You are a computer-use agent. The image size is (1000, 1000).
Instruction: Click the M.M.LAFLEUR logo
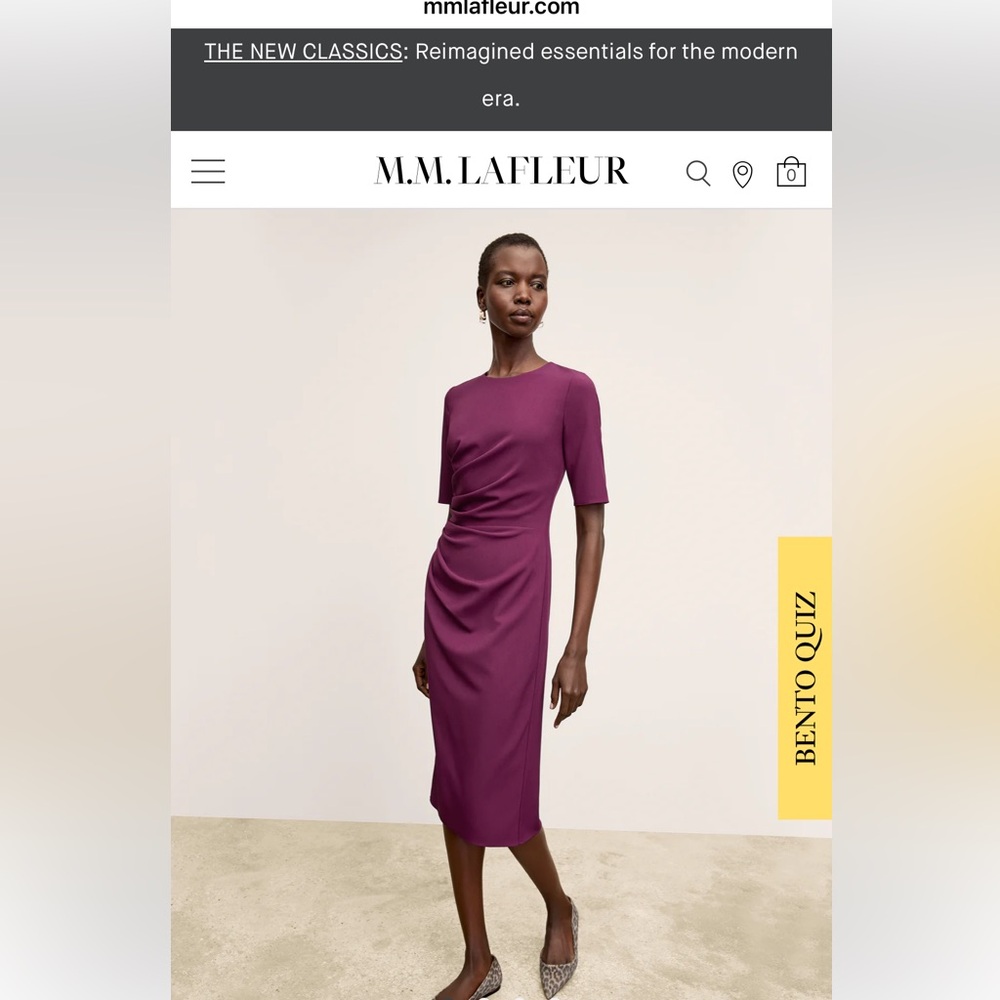(501, 171)
